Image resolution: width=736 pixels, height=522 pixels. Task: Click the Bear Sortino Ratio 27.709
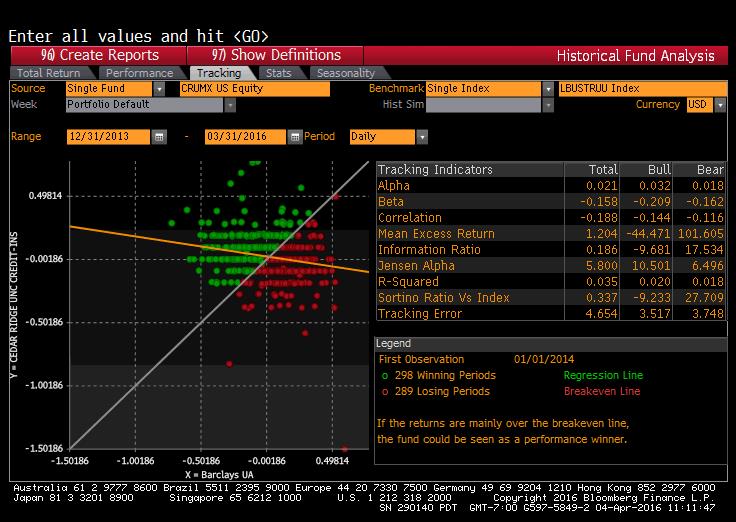point(704,298)
